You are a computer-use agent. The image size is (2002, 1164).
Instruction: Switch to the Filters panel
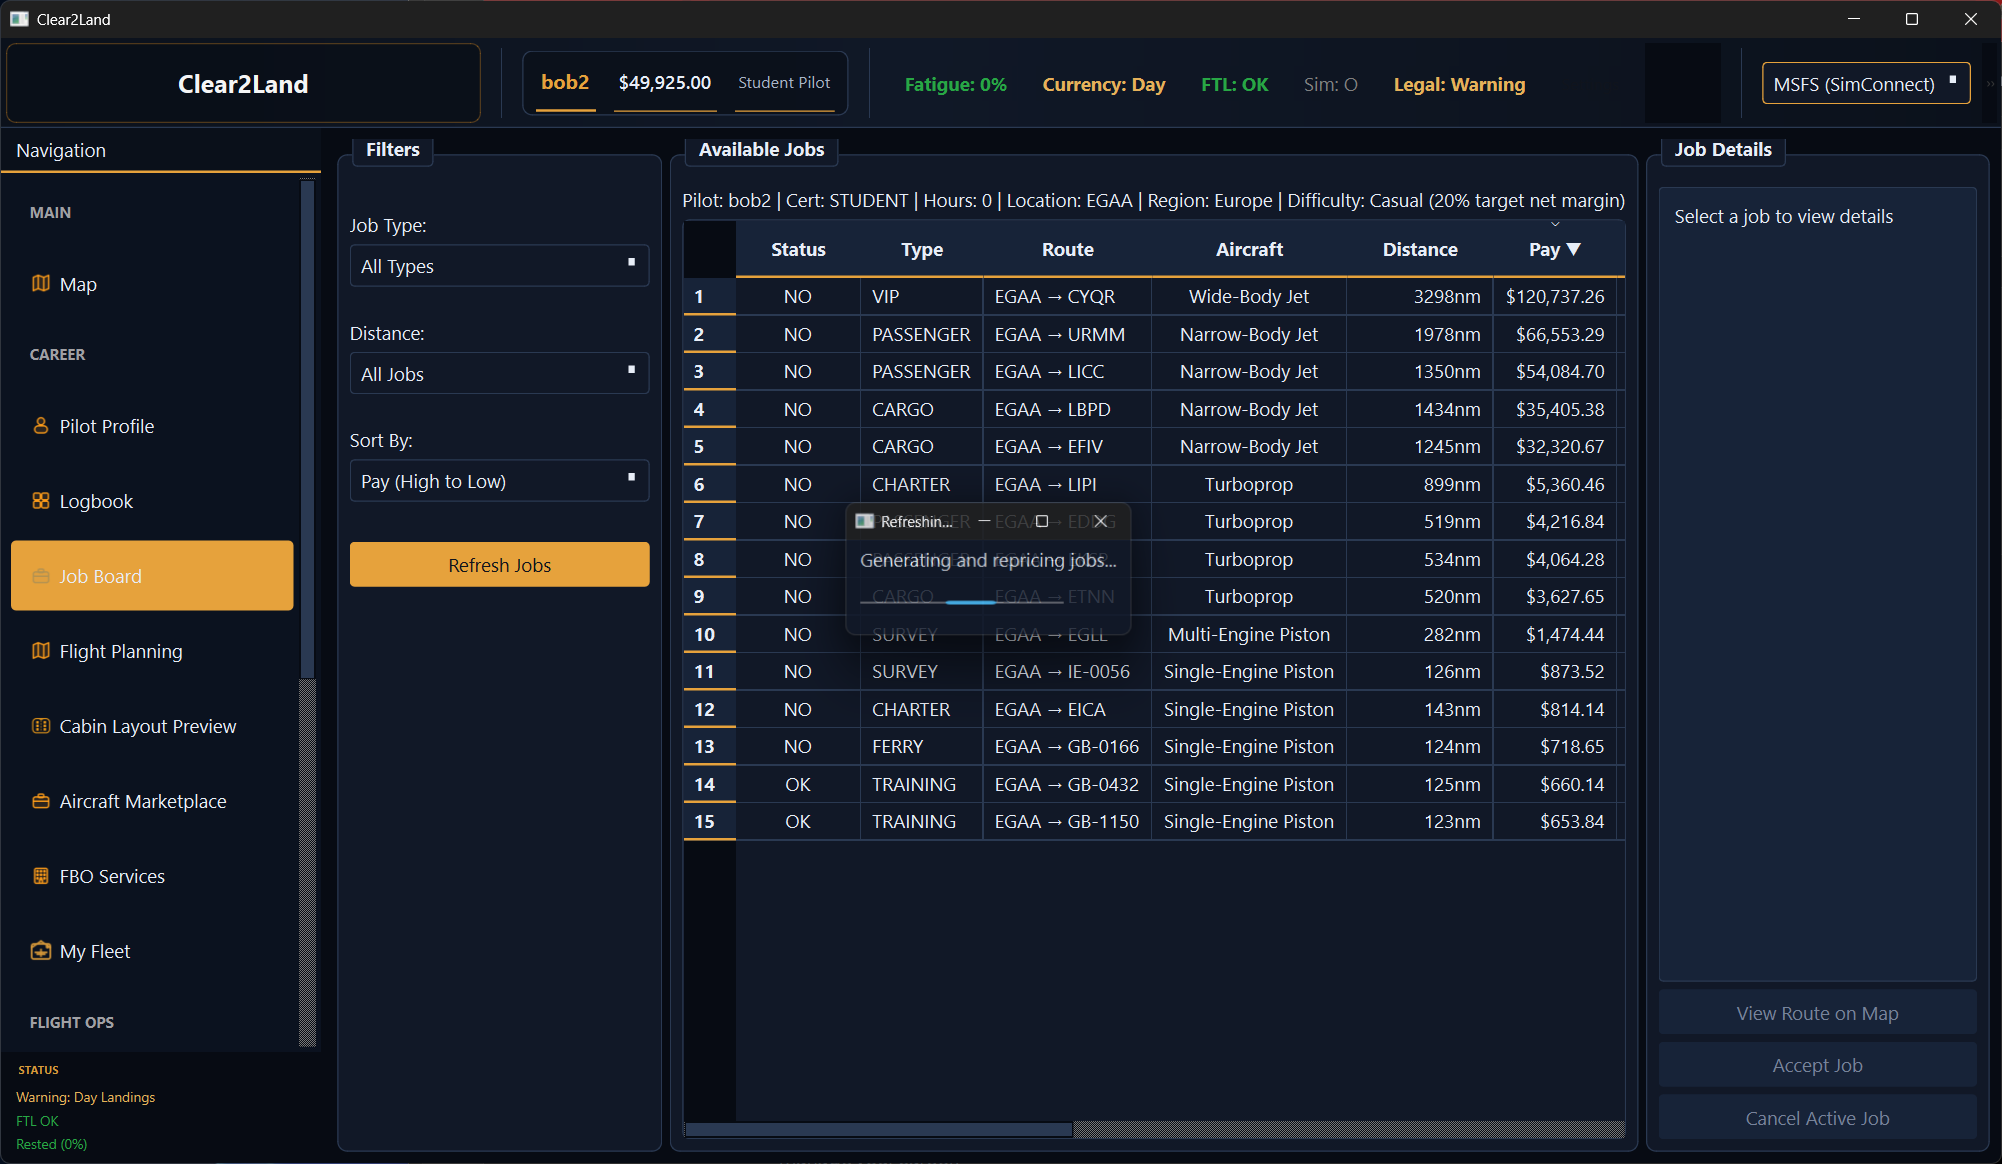pos(392,149)
